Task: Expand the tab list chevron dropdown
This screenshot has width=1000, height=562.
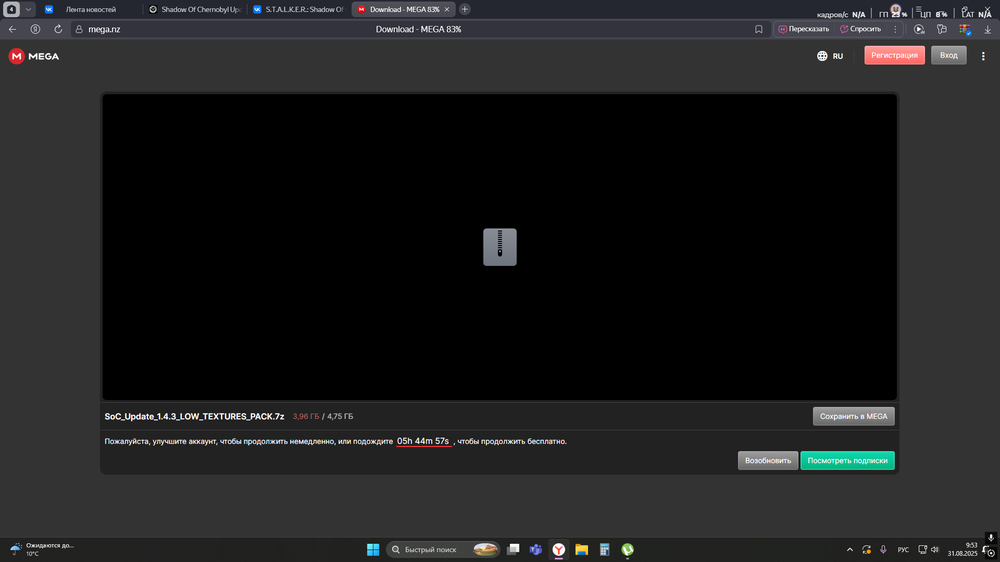Action: [28, 9]
